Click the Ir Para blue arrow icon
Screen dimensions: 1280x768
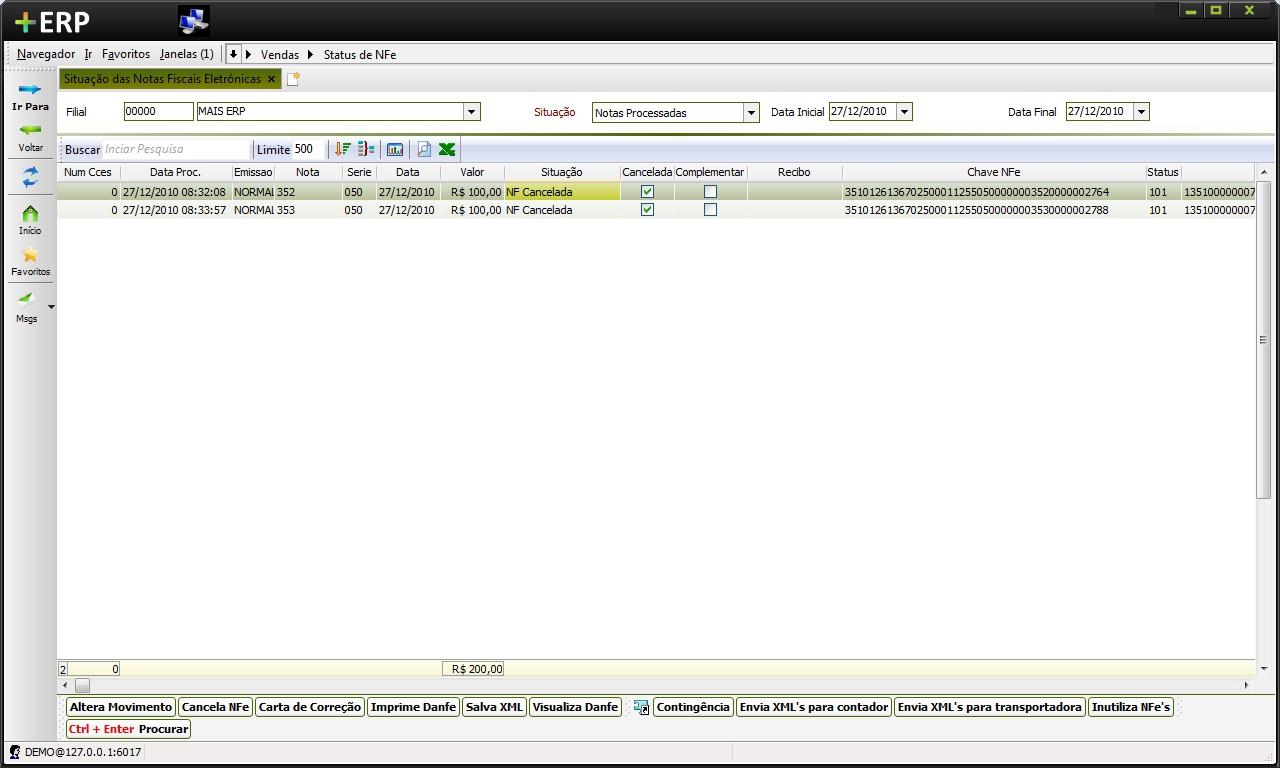pyautogui.click(x=30, y=89)
